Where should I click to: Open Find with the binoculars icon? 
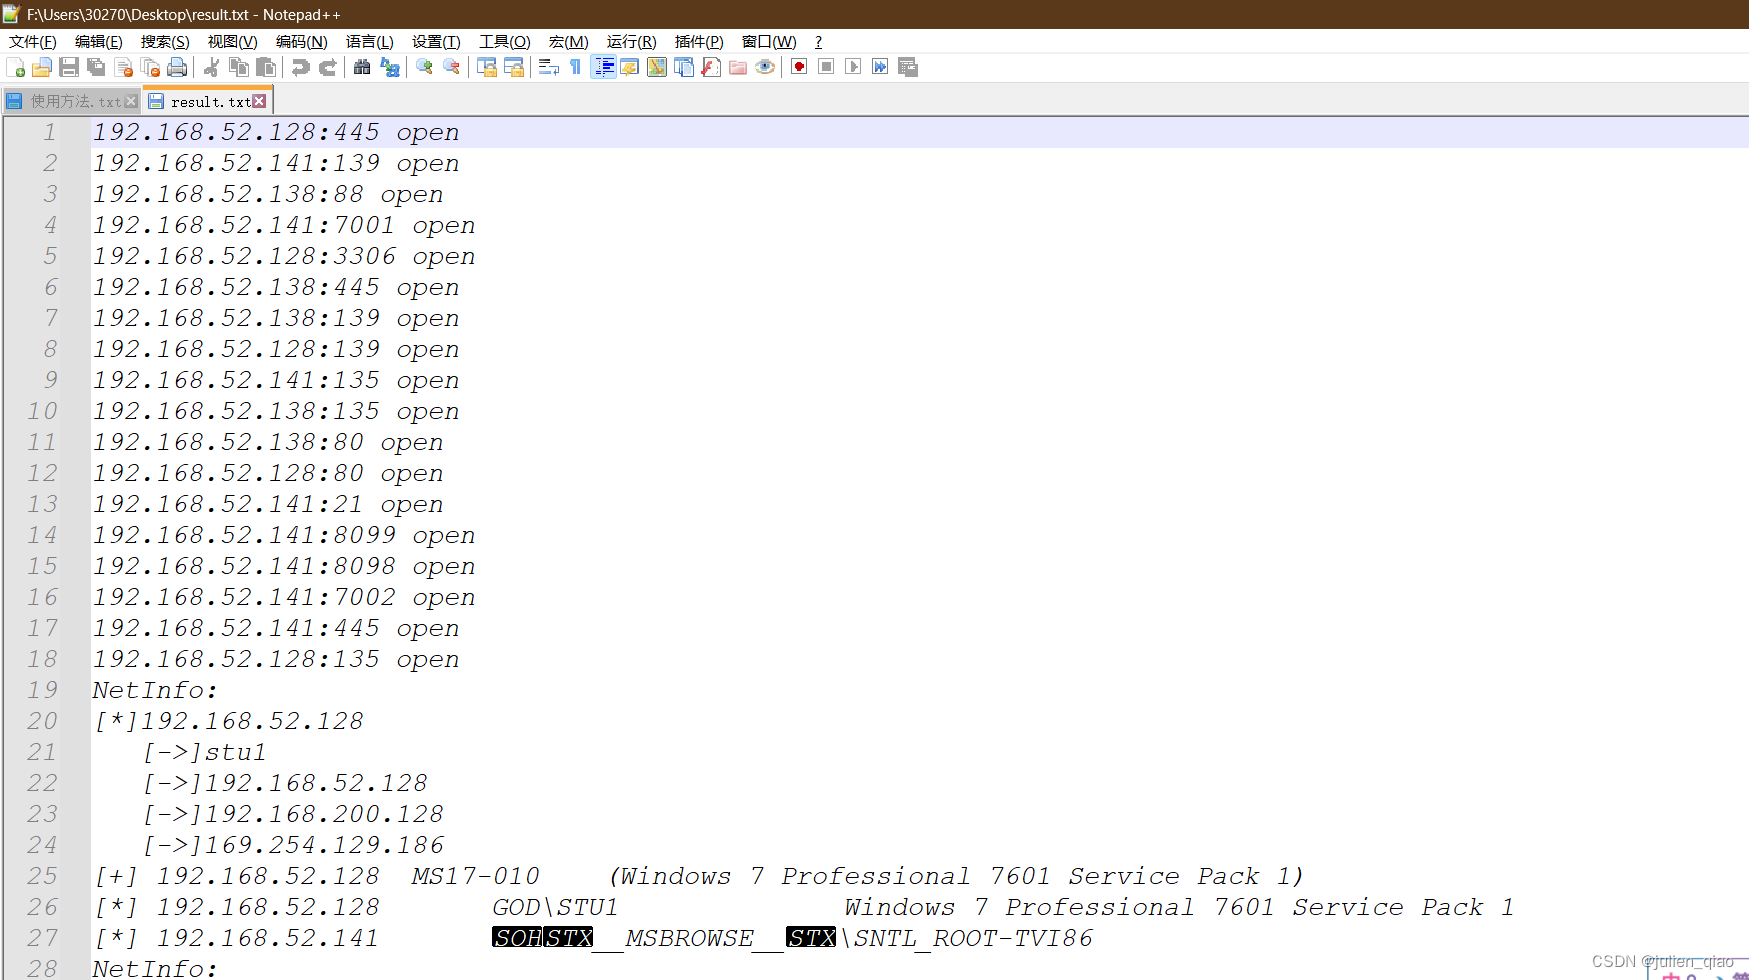[362, 67]
